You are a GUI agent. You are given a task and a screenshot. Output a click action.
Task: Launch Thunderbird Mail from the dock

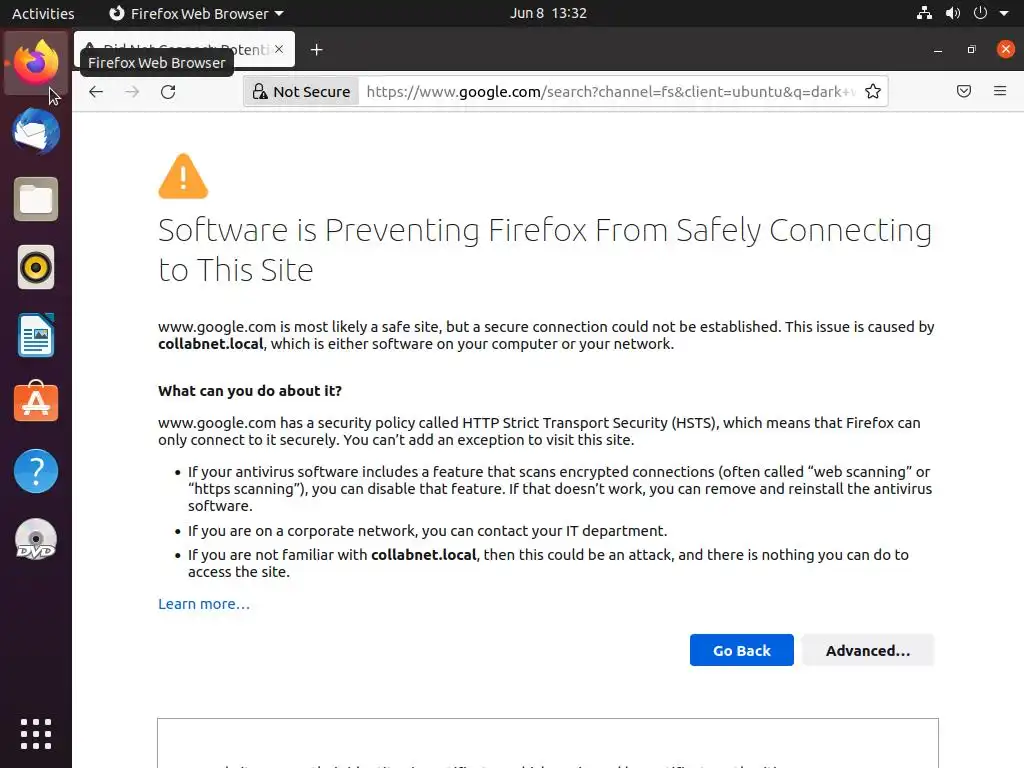pos(36,132)
